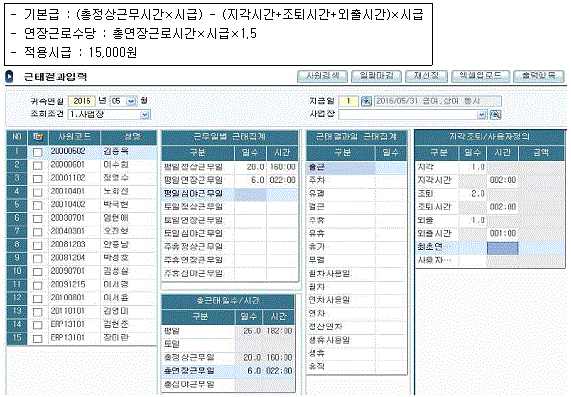Viewport: 571px width, 397px height.
Task: Tick the checkbox for employee 20030701
Action: 37,219
